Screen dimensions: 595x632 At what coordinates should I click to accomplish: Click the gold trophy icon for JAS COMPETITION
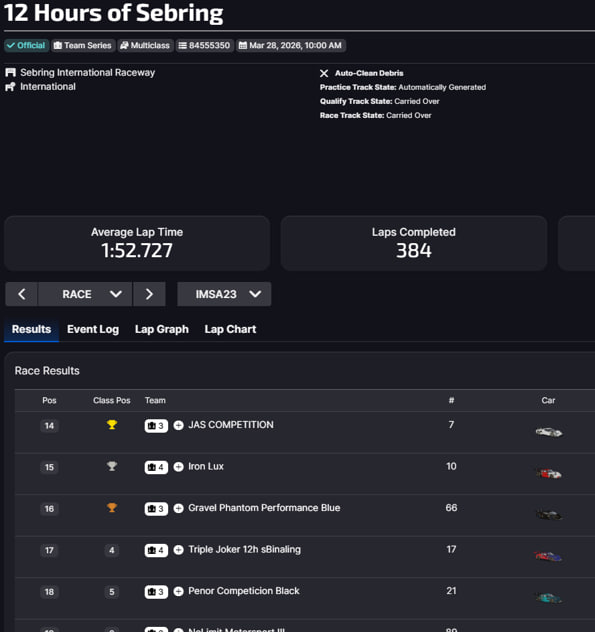(x=112, y=424)
